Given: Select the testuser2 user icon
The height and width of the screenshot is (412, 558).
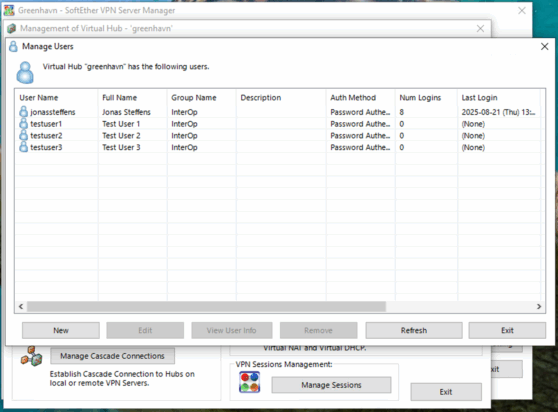Looking at the screenshot, I should click(x=23, y=136).
